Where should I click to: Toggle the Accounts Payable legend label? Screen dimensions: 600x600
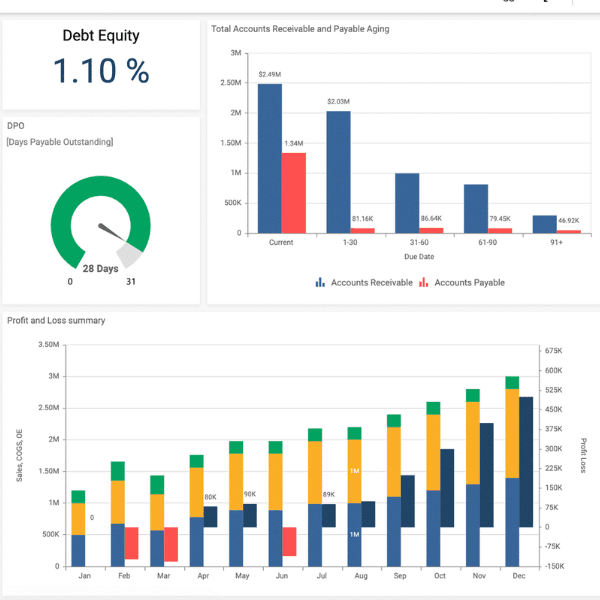[469, 283]
